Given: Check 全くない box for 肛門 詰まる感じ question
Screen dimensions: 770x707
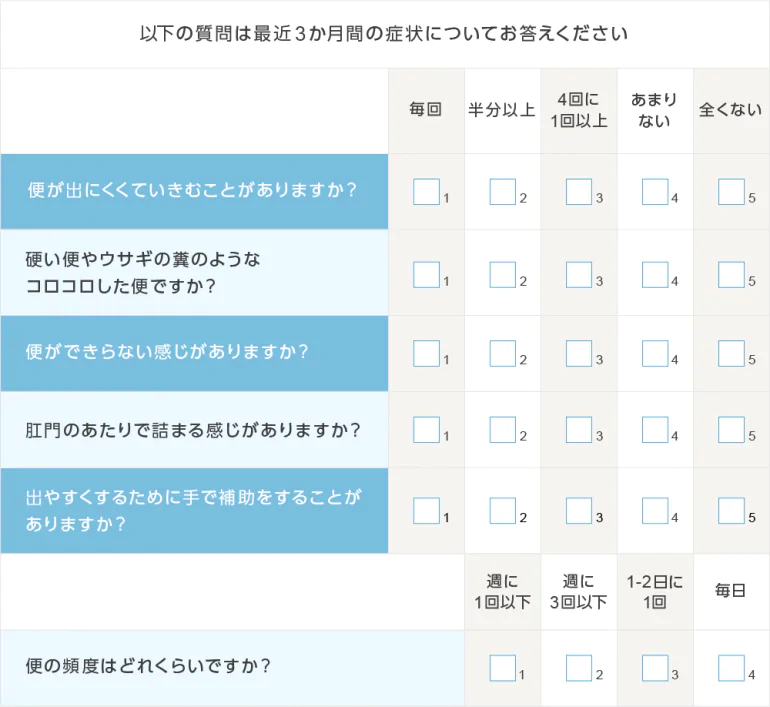Looking at the screenshot, I should click(x=731, y=430).
